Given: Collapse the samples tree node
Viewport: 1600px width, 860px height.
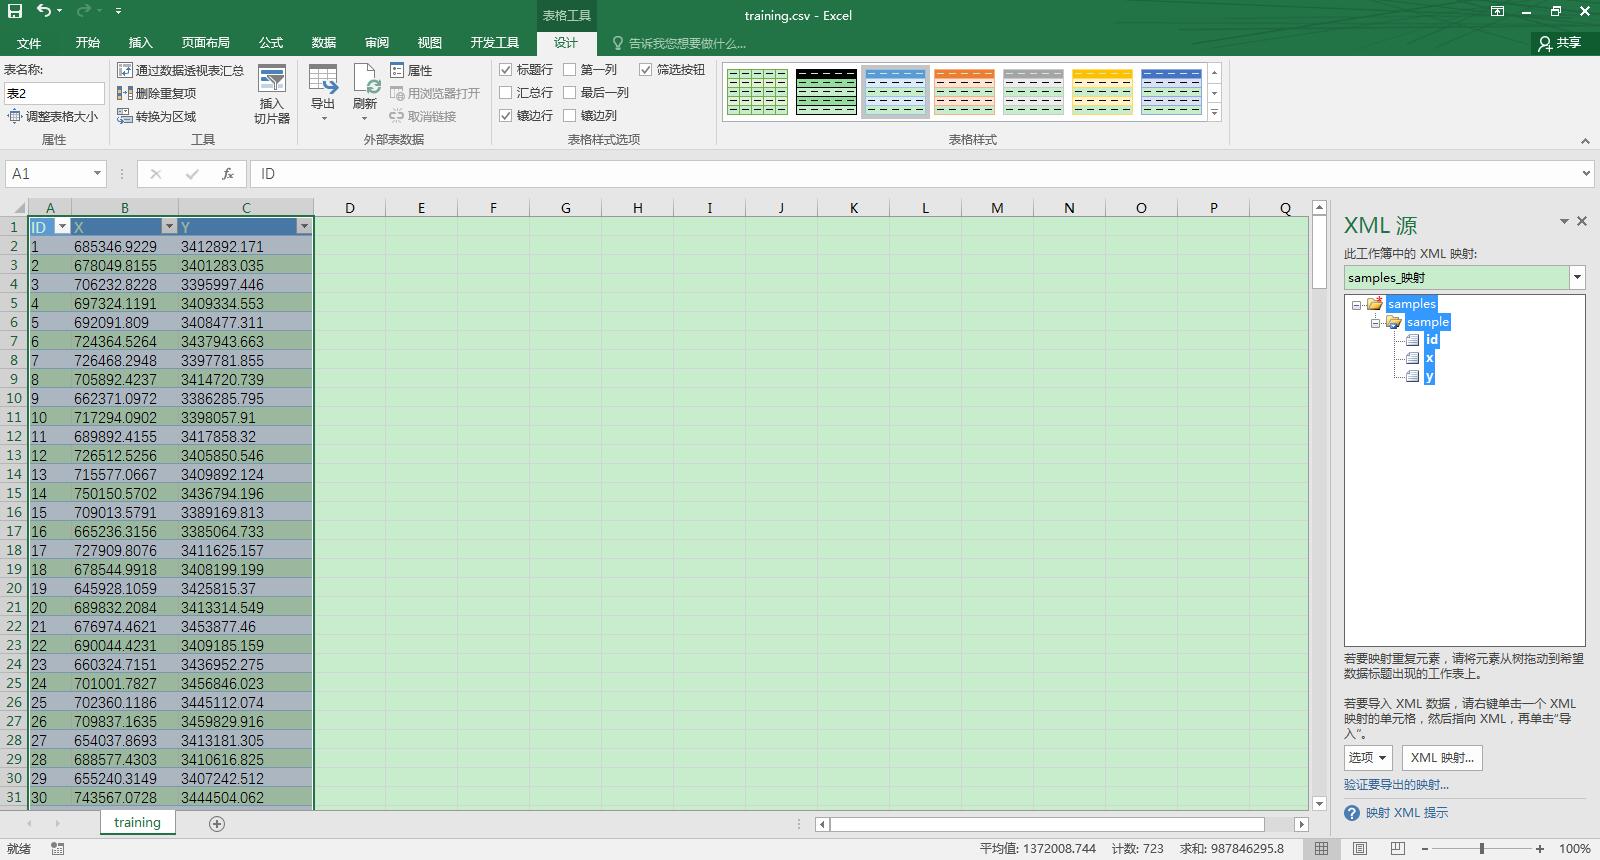Looking at the screenshot, I should (x=1356, y=305).
